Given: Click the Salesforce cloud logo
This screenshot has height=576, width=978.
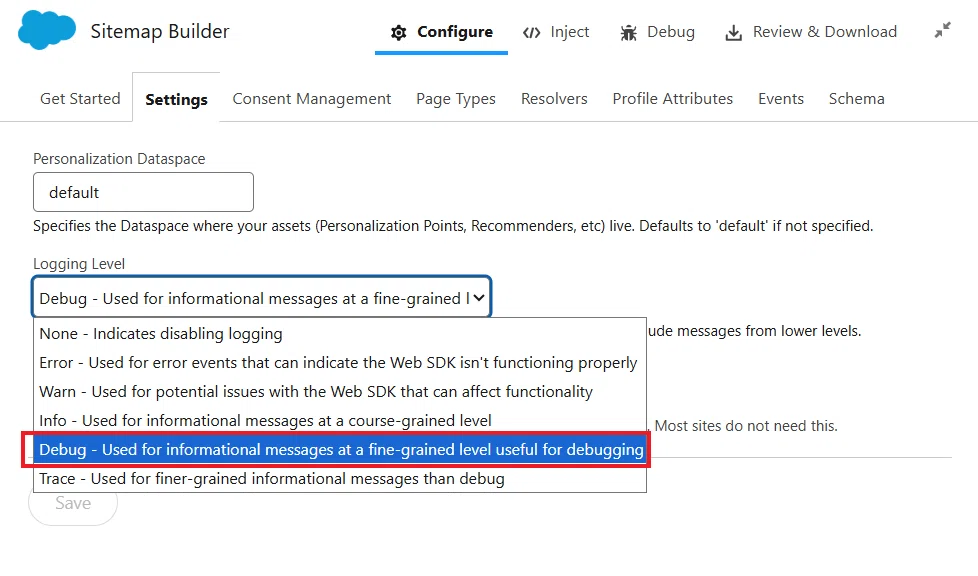Looking at the screenshot, I should click(47, 30).
